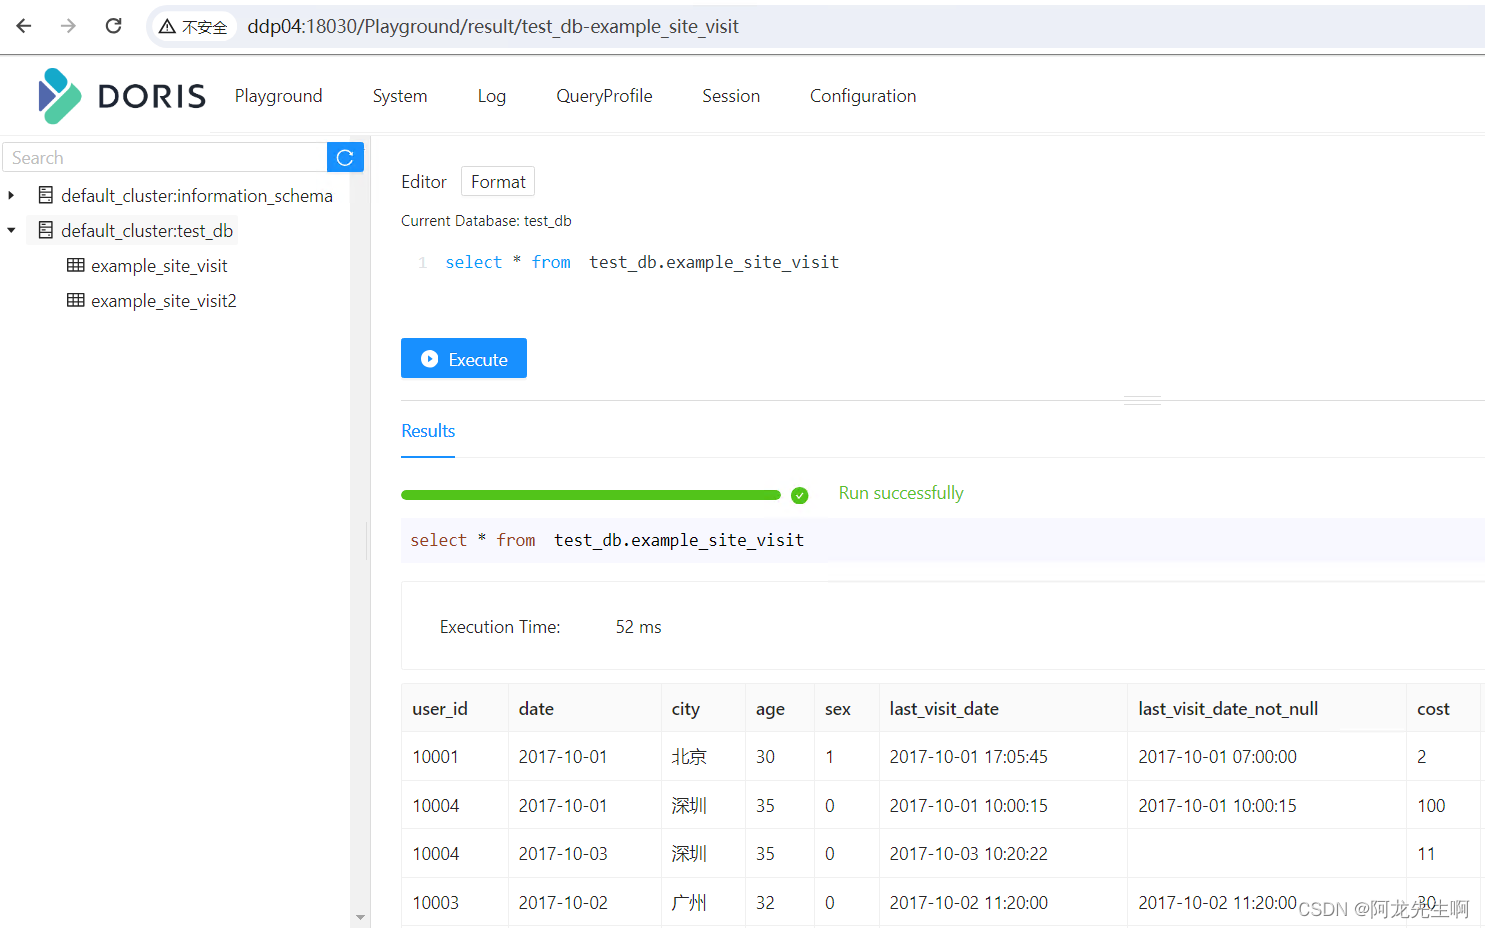Focus the Search input field
Screen dimensions: 1485x928
[165, 158]
